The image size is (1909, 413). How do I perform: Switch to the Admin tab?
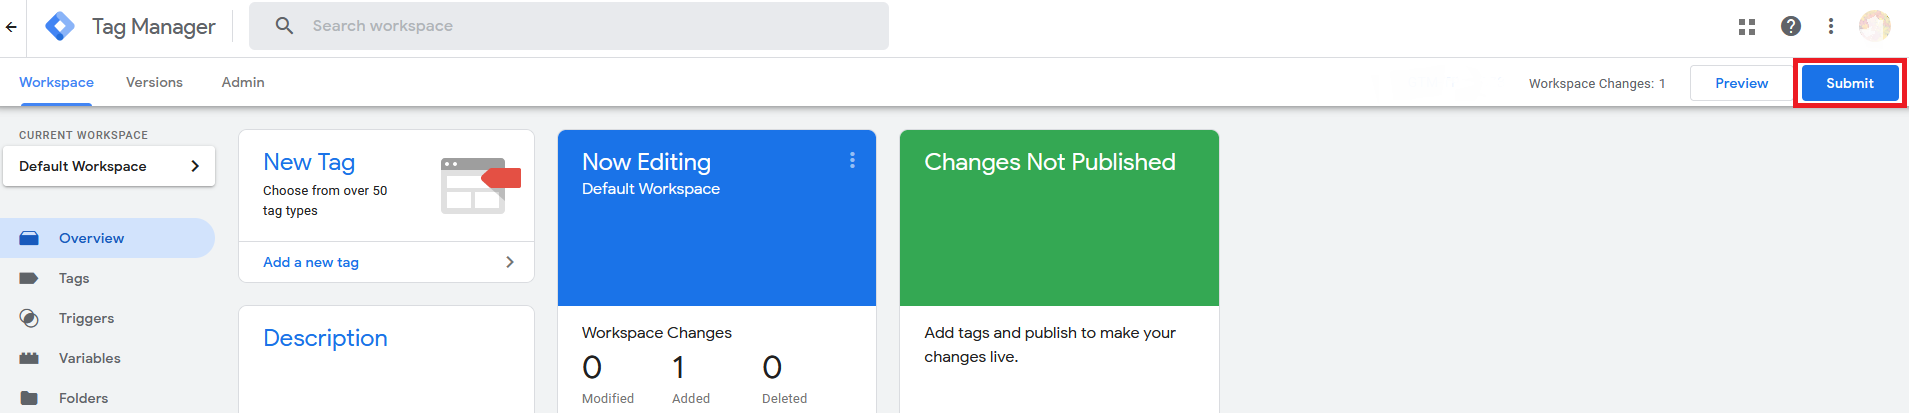243,82
